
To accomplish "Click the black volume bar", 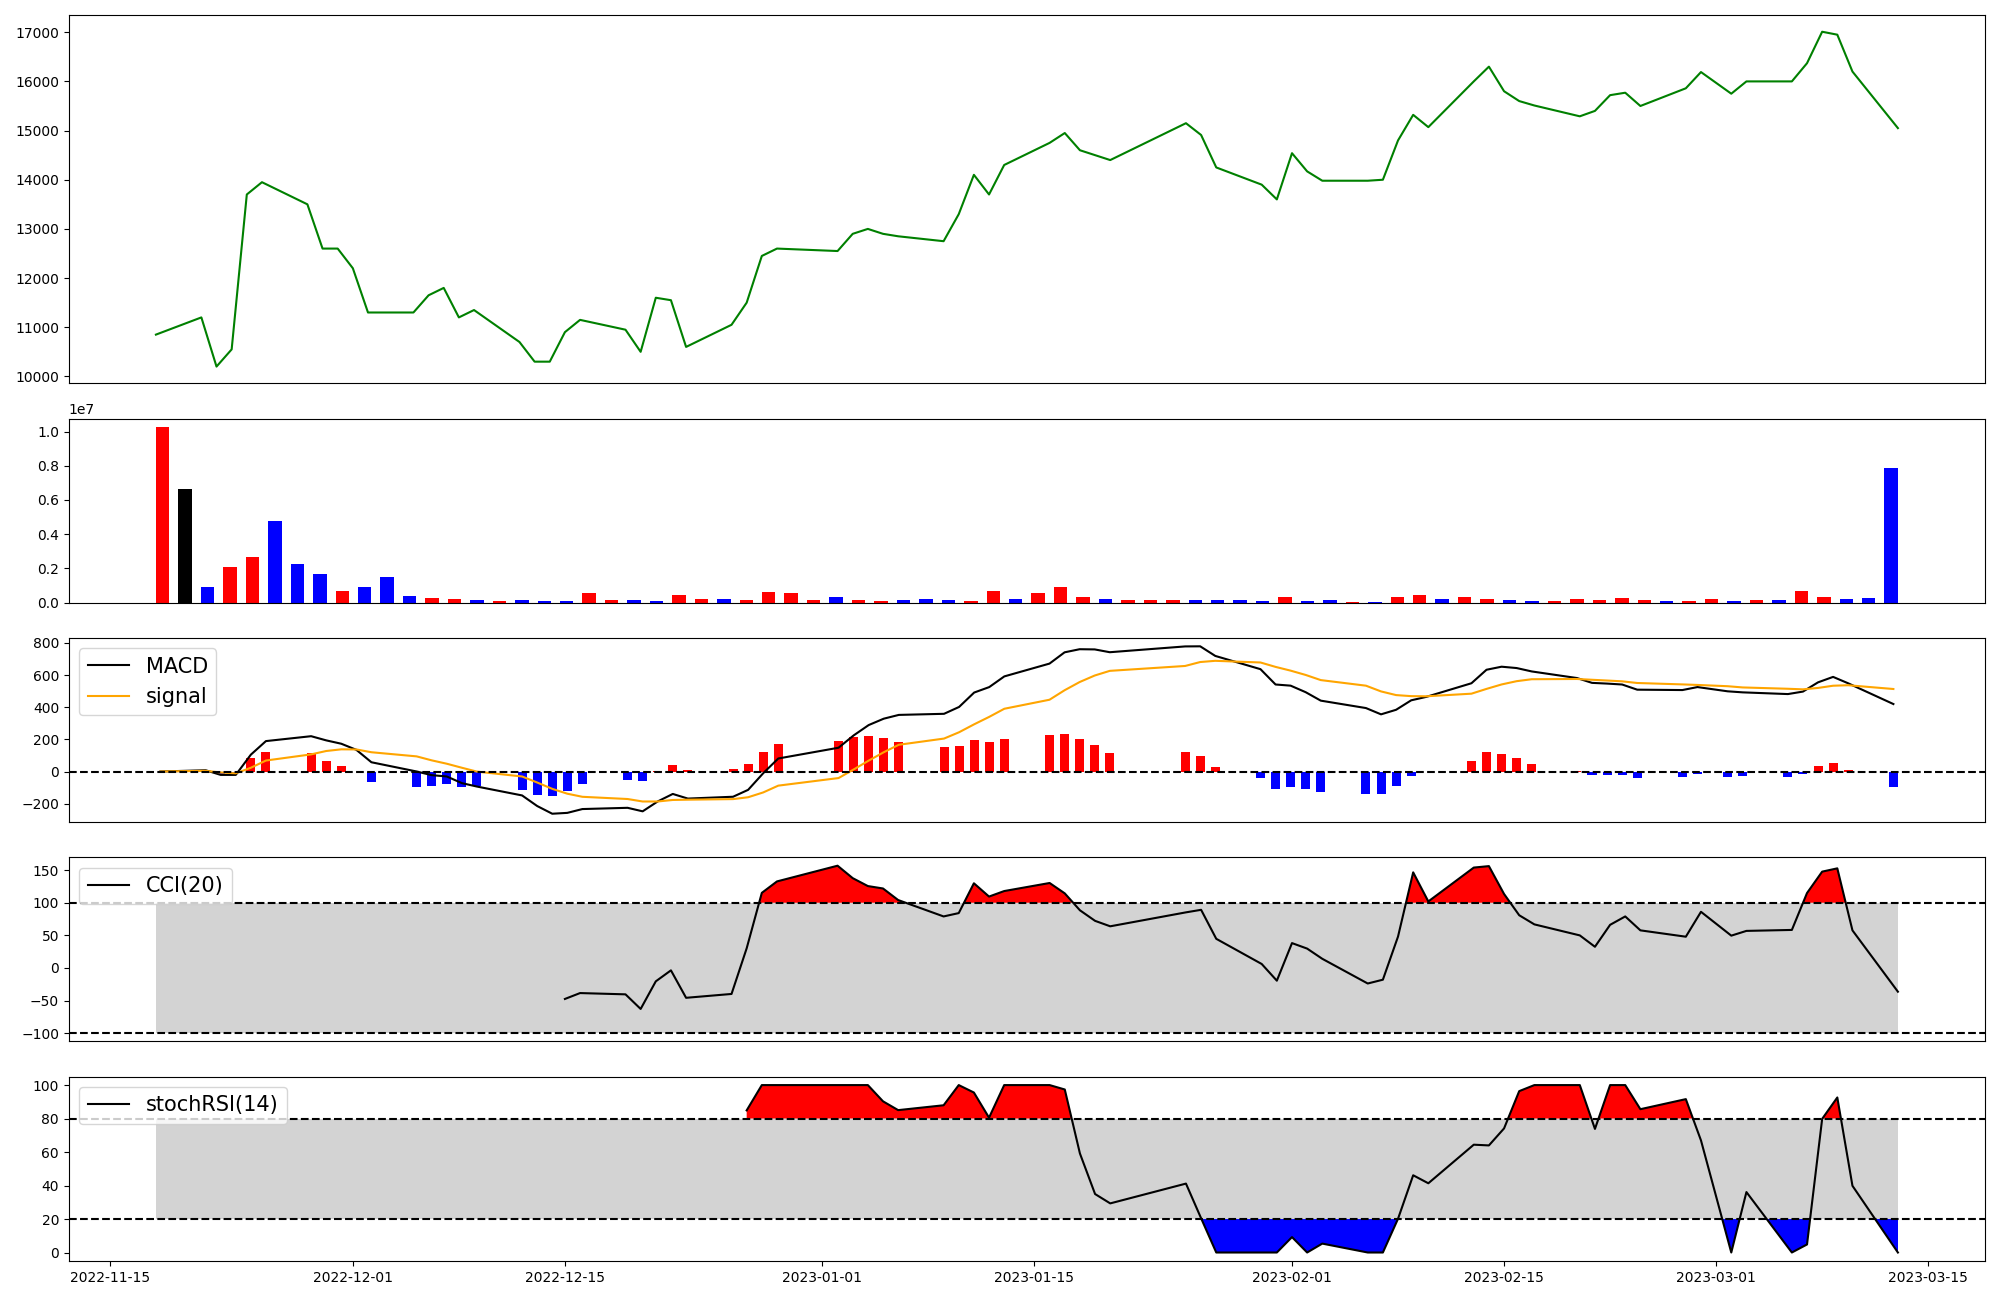I will coord(185,546).
